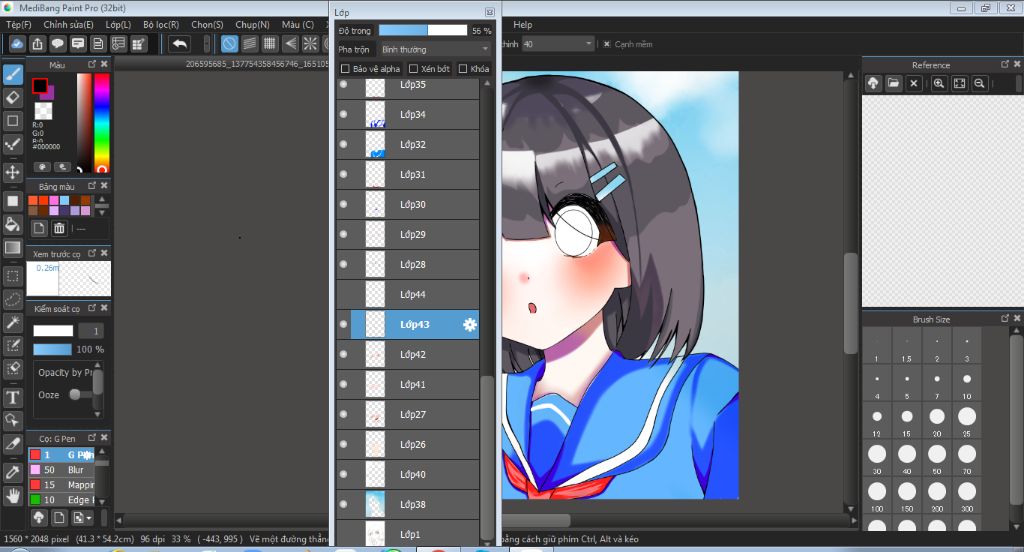Hide layer Lớp32 via visibility dot
This screenshot has height=552, width=1024.
[x=344, y=144]
